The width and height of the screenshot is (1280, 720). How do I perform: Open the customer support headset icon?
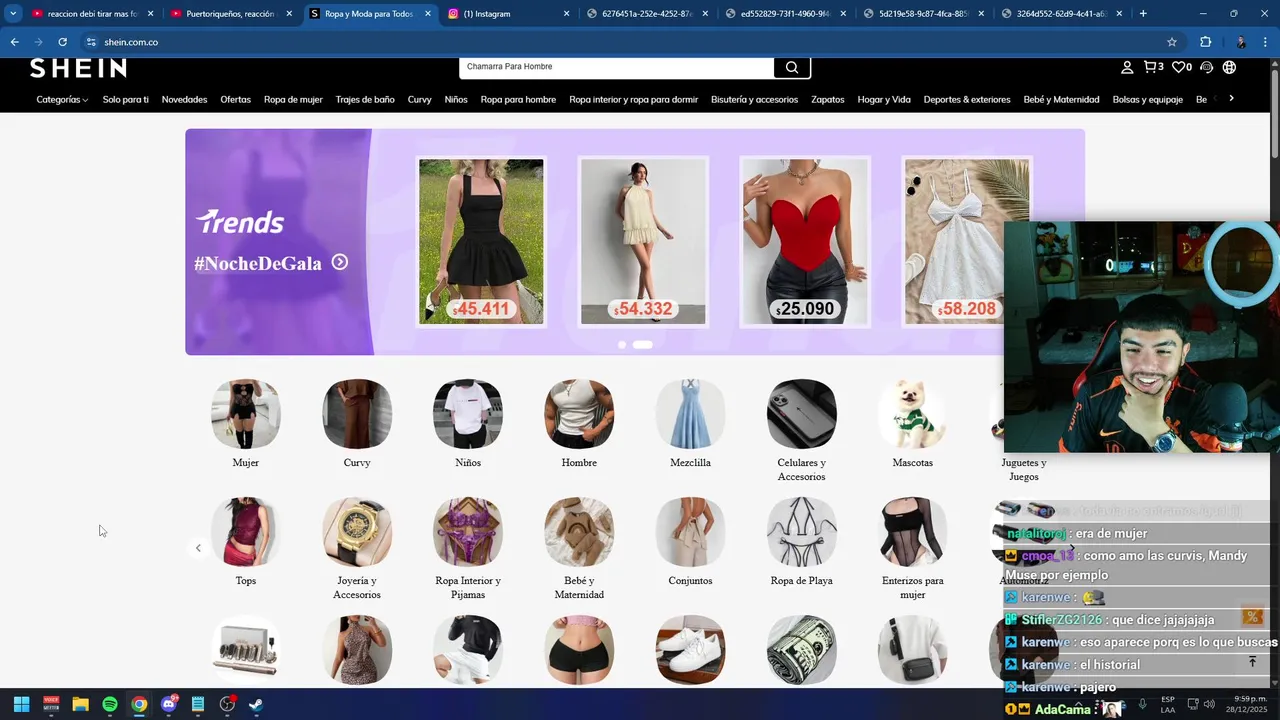point(1206,67)
